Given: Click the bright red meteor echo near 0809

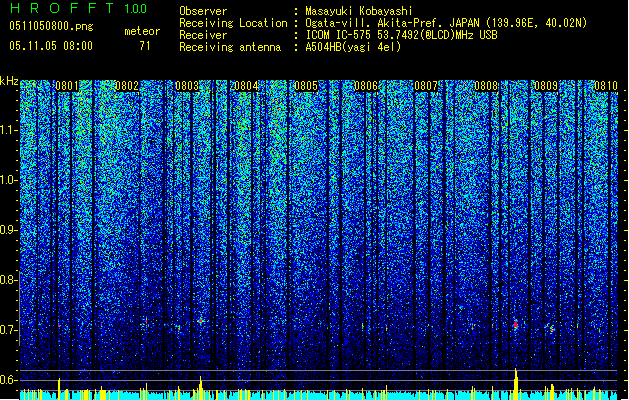Looking at the screenshot, I should coord(516,325).
